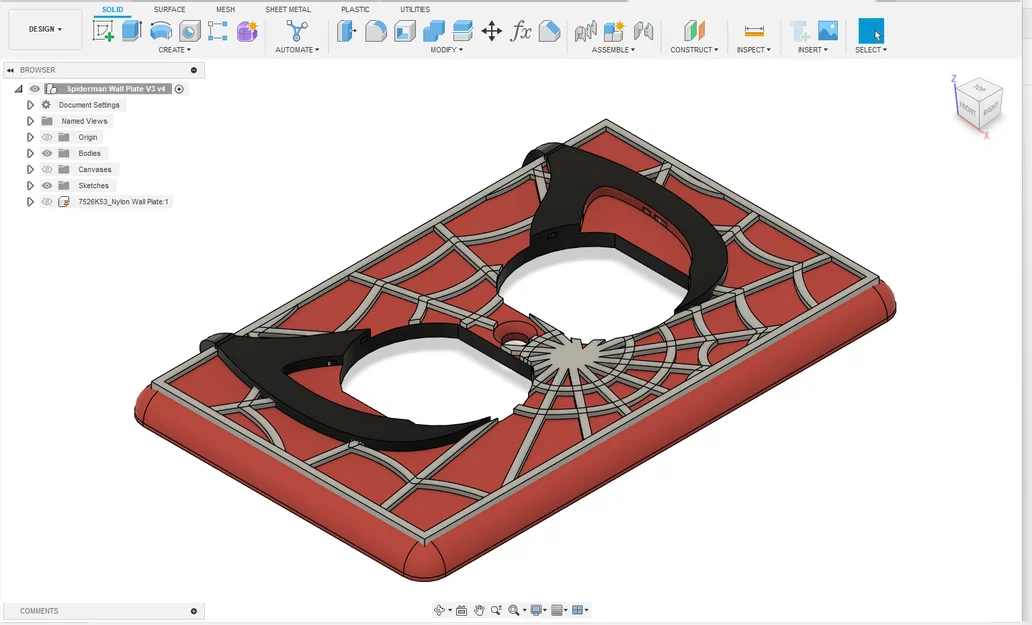Click the Create Sketch tool icon
The height and width of the screenshot is (625, 1032).
pyautogui.click(x=103, y=30)
